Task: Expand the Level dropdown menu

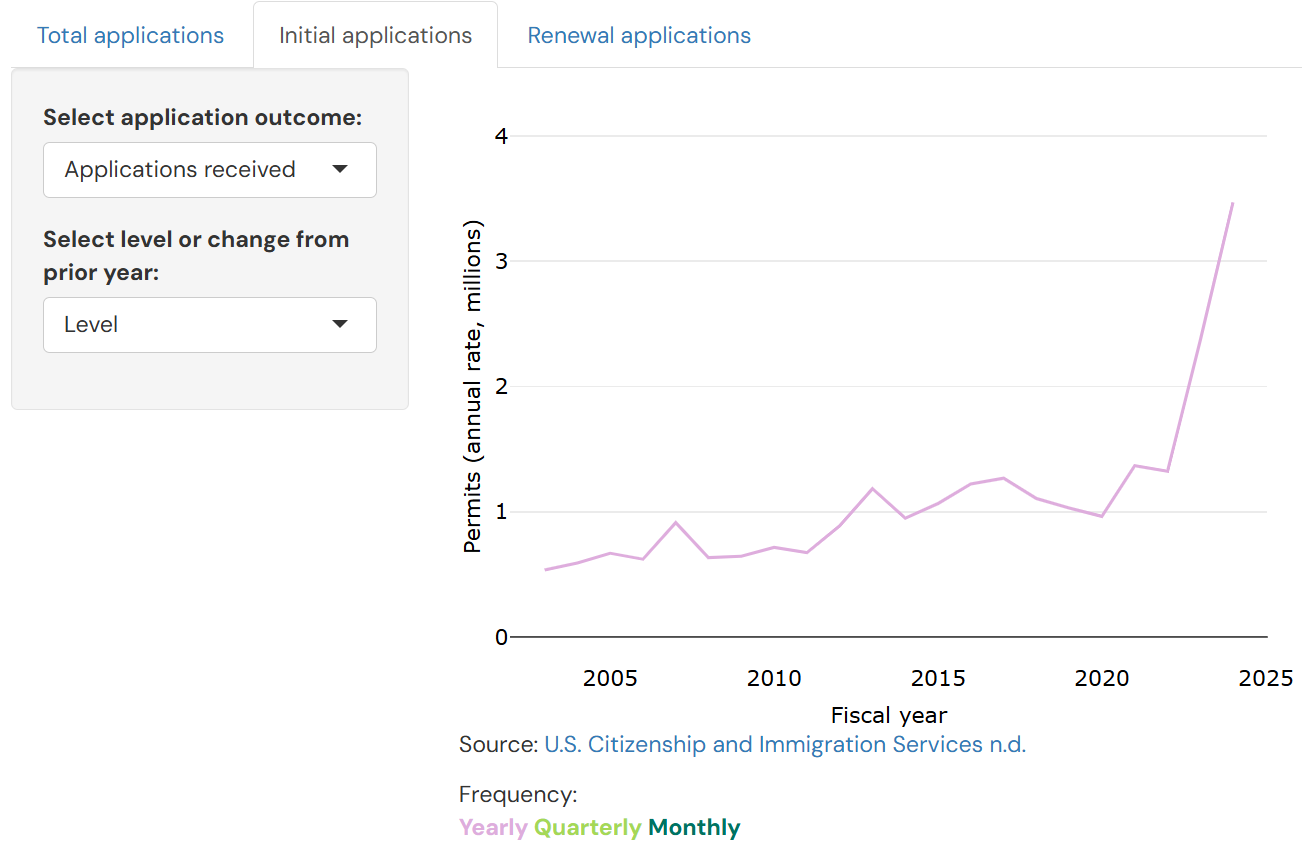Action: (x=210, y=325)
